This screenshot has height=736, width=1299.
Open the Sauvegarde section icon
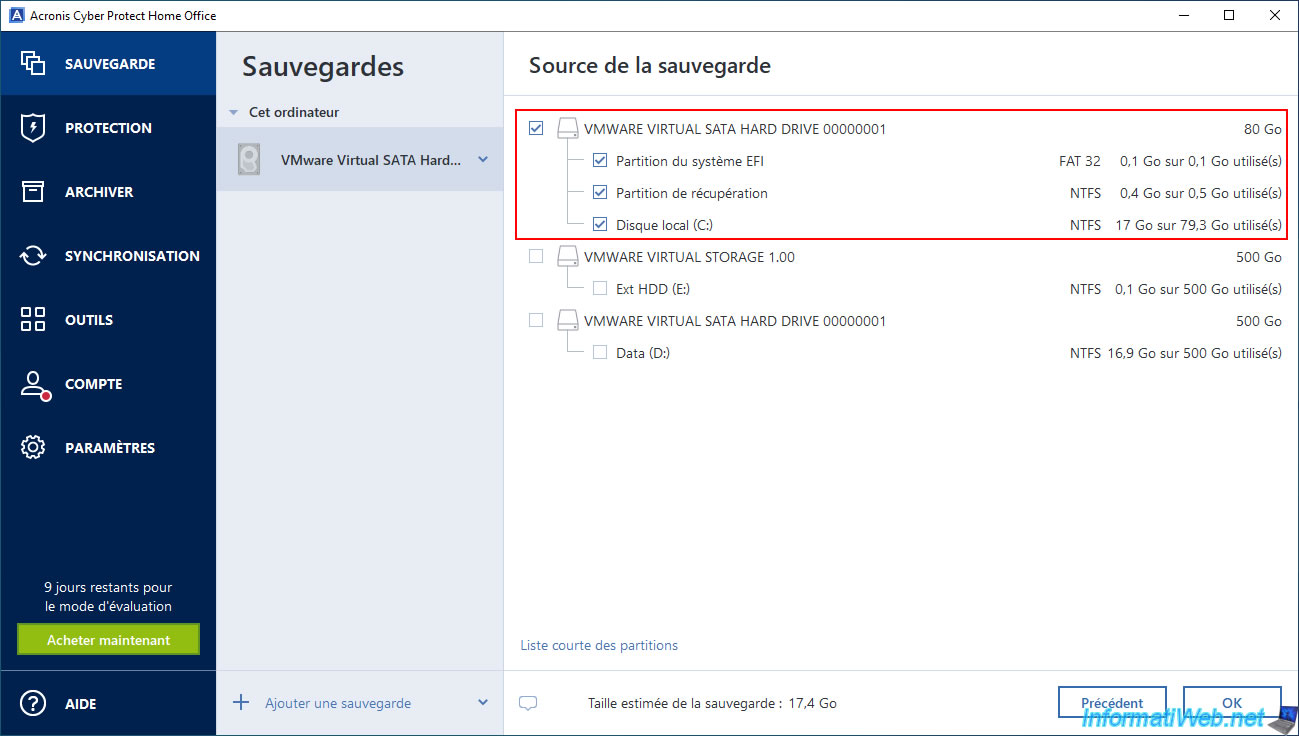click(x=33, y=63)
